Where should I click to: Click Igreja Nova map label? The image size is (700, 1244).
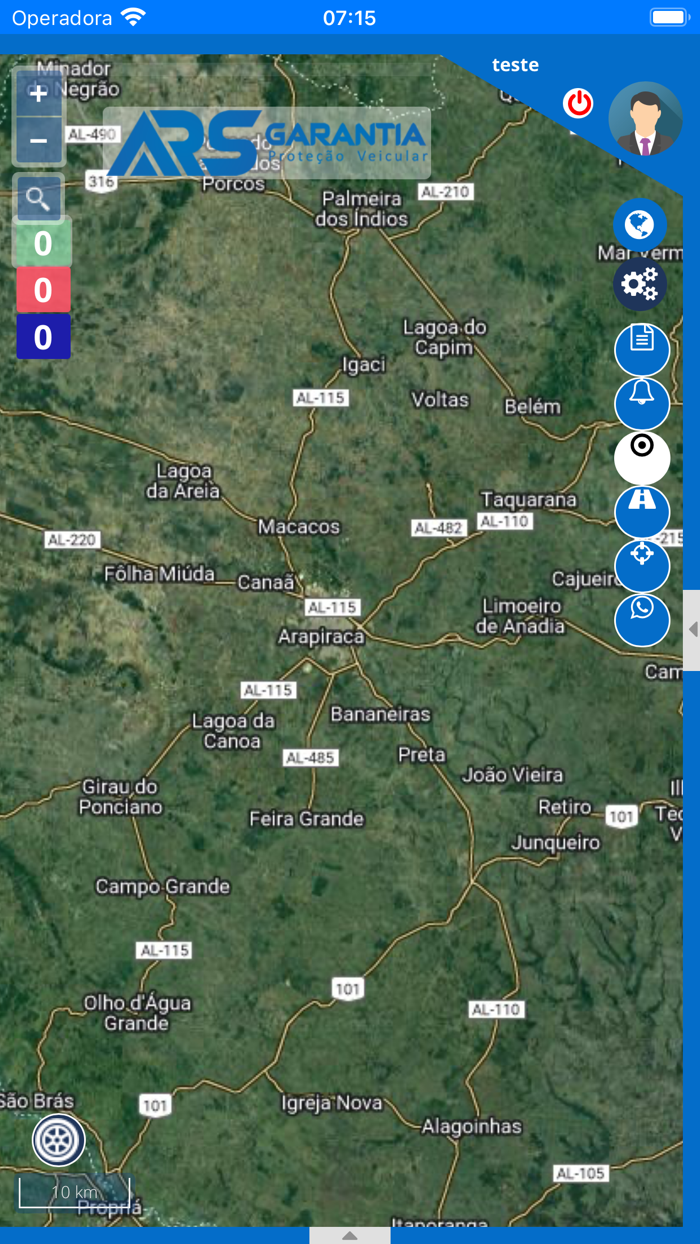(x=332, y=1103)
